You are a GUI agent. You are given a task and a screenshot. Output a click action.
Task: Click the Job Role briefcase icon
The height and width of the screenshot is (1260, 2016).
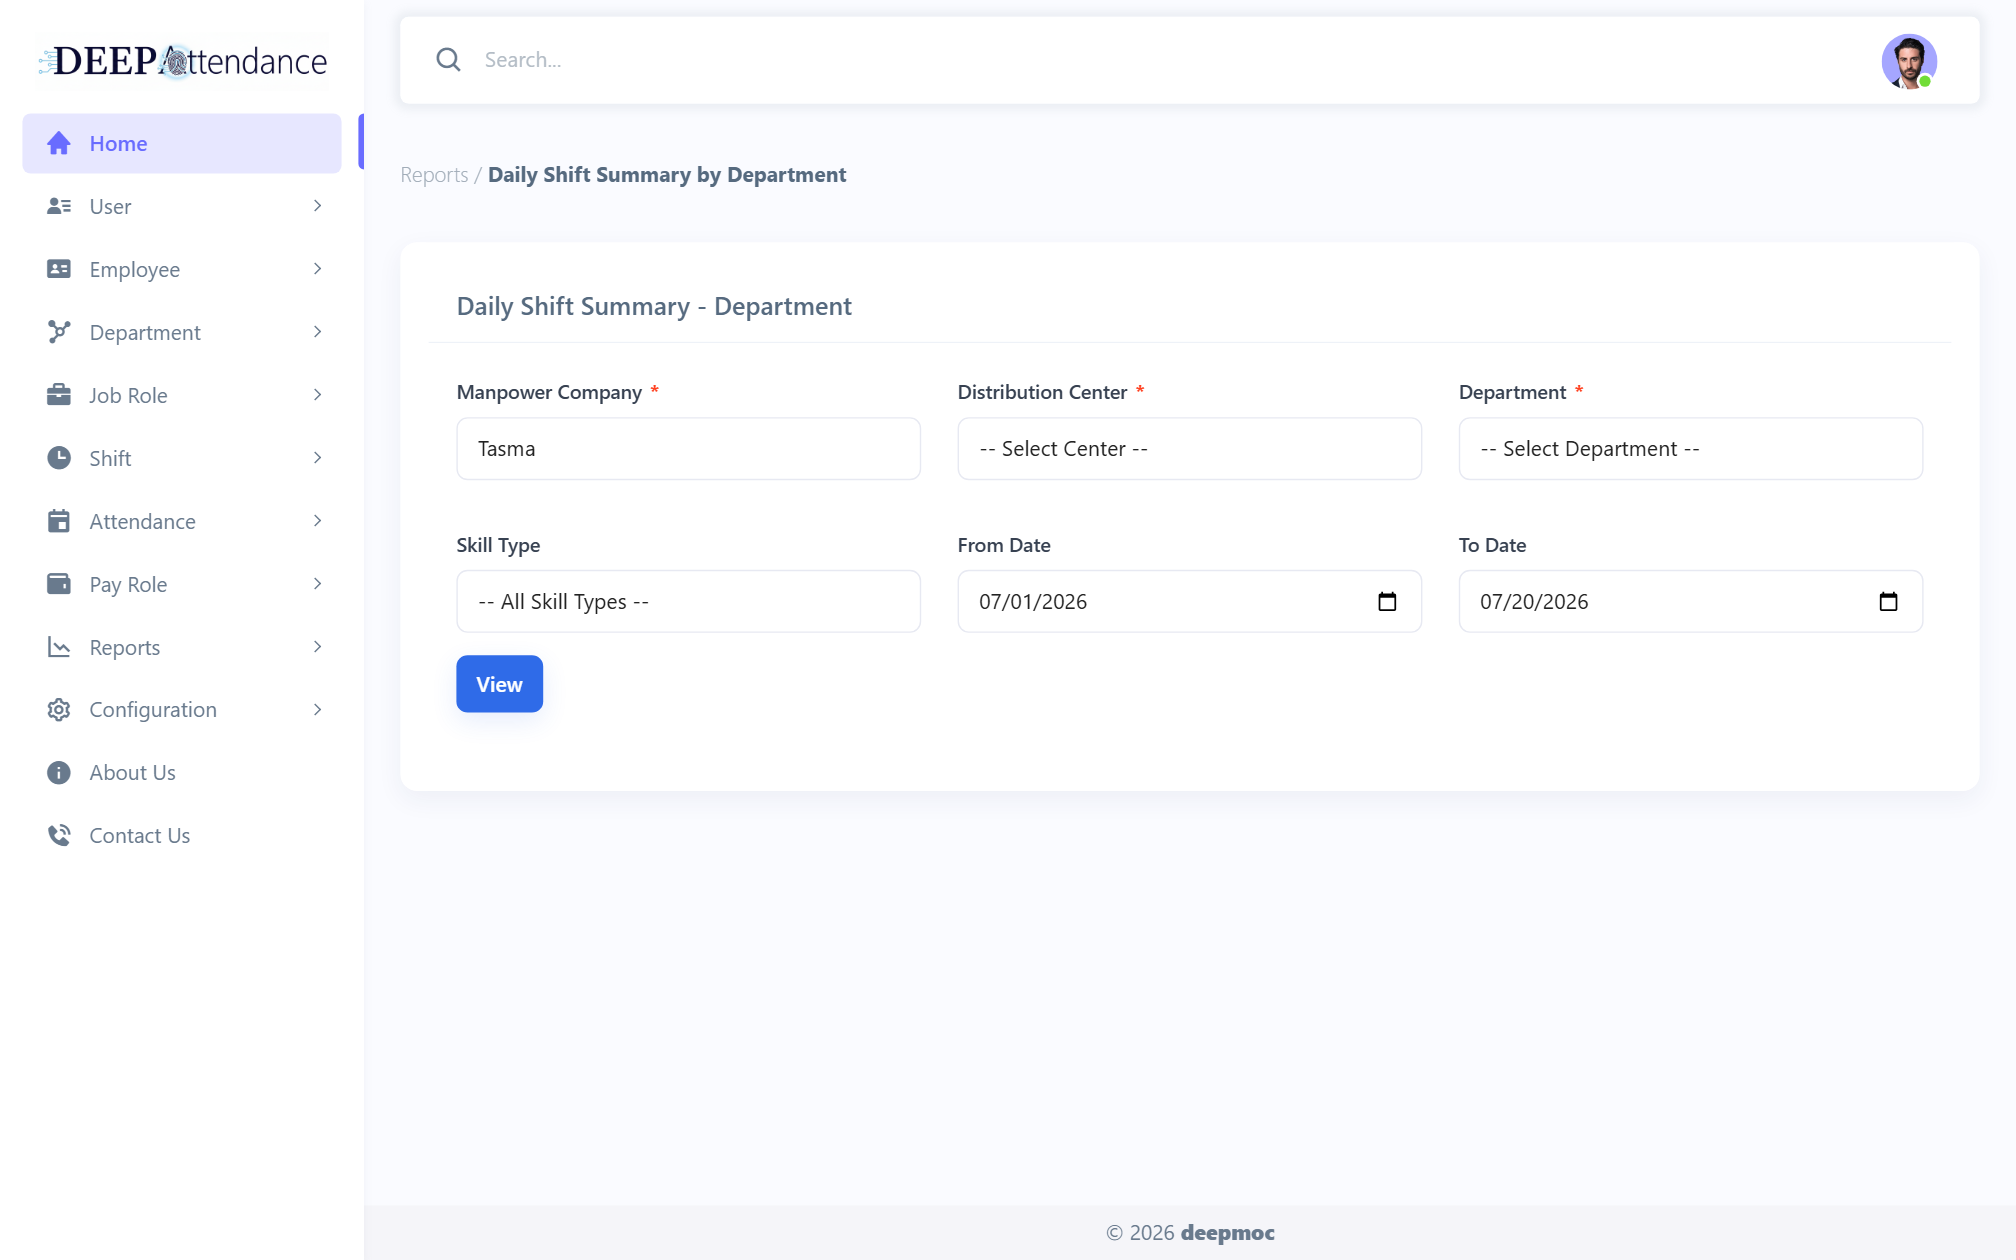click(59, 395)
